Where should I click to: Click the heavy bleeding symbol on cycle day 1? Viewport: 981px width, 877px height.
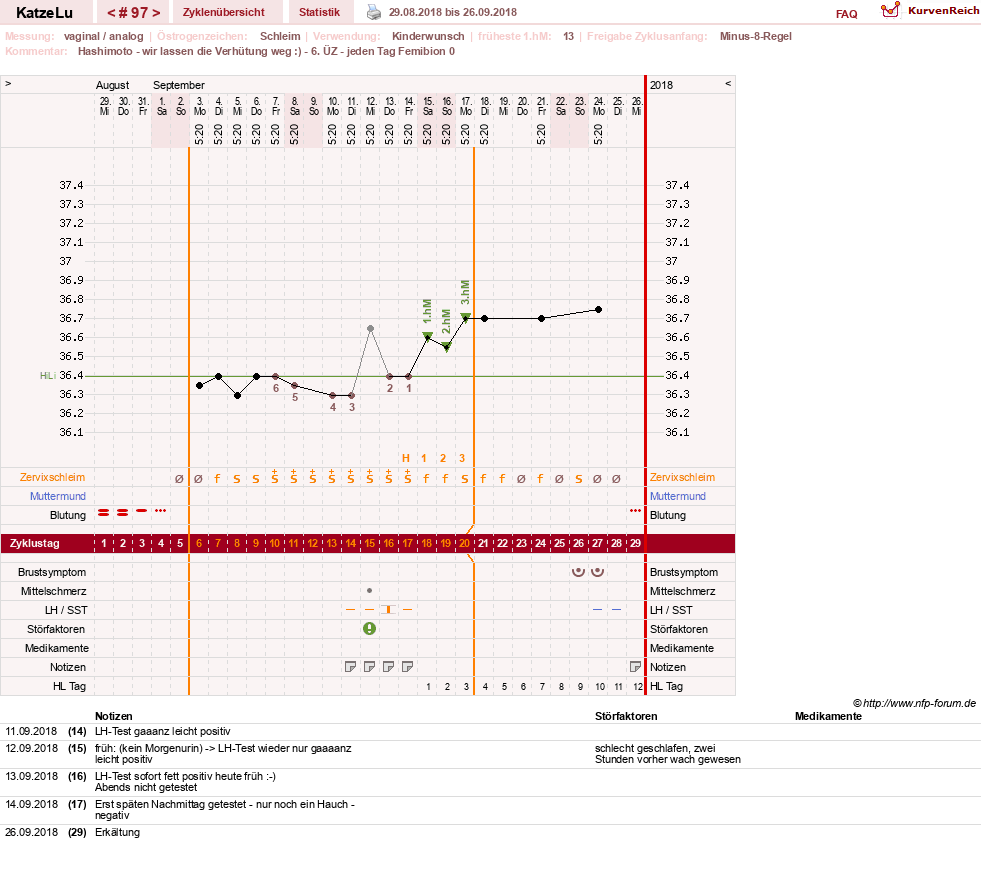pos(104,512)
